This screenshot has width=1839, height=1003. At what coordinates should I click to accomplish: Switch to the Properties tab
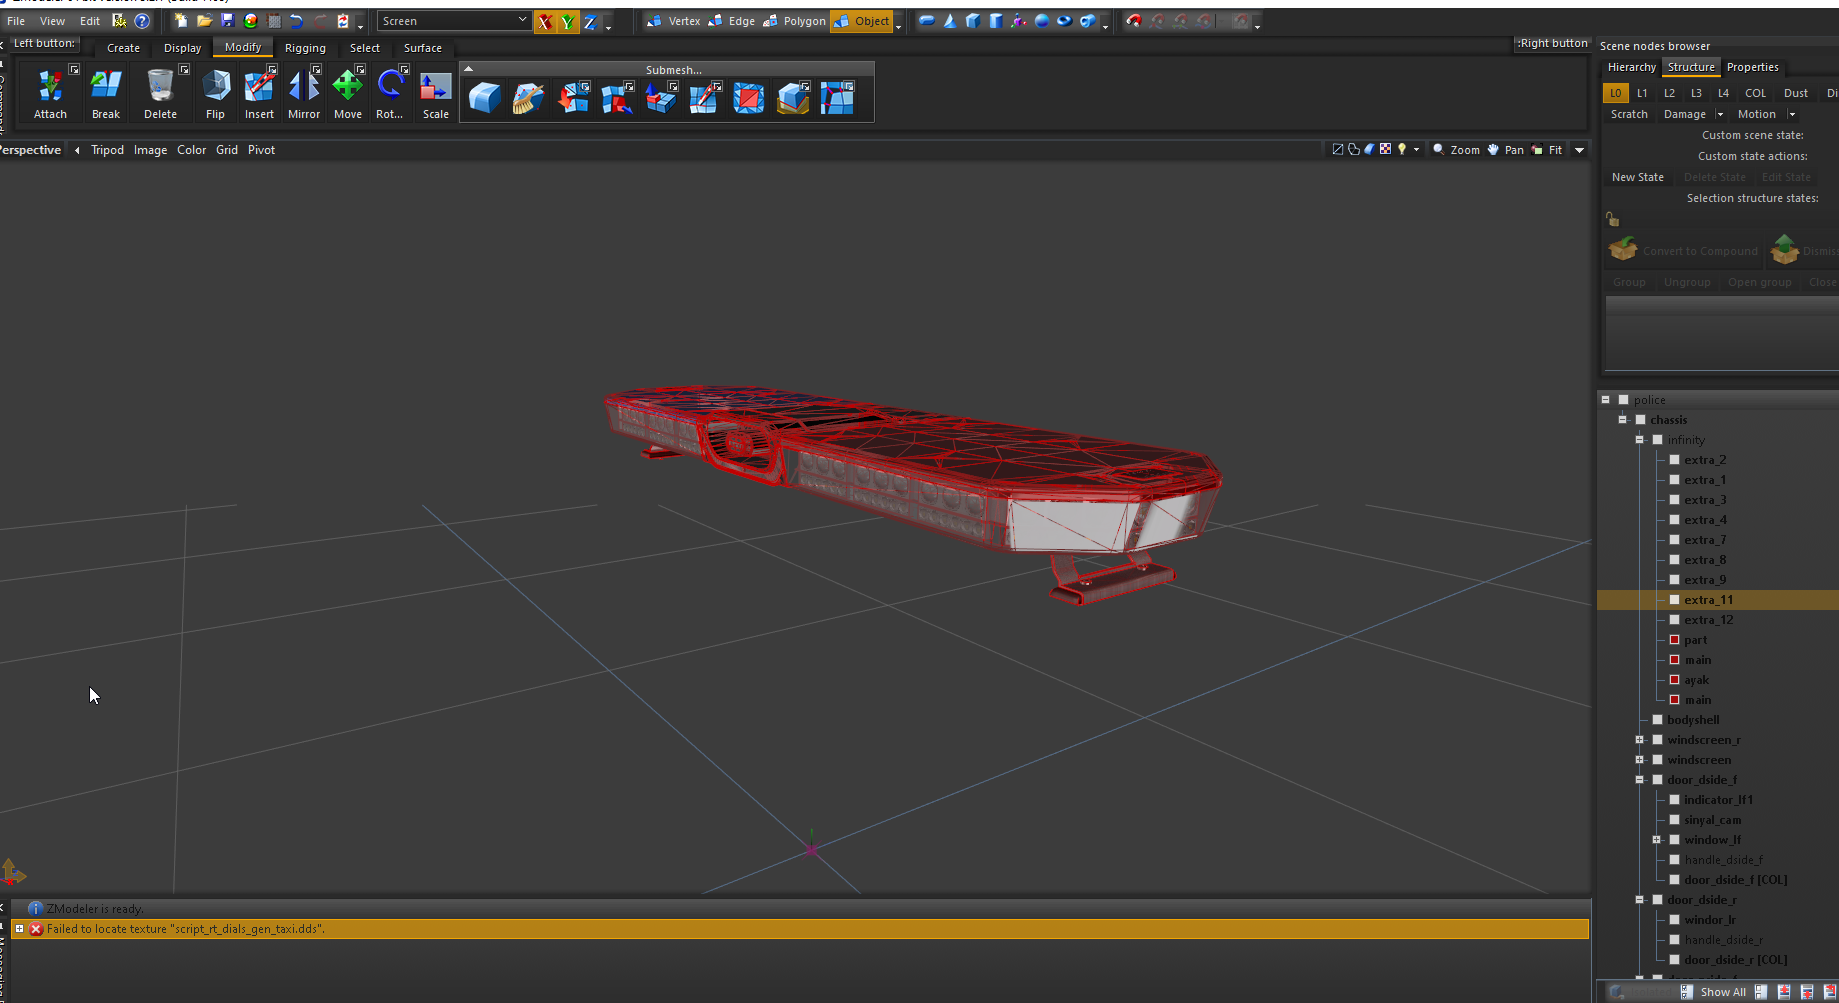[x=1752, y=67]
